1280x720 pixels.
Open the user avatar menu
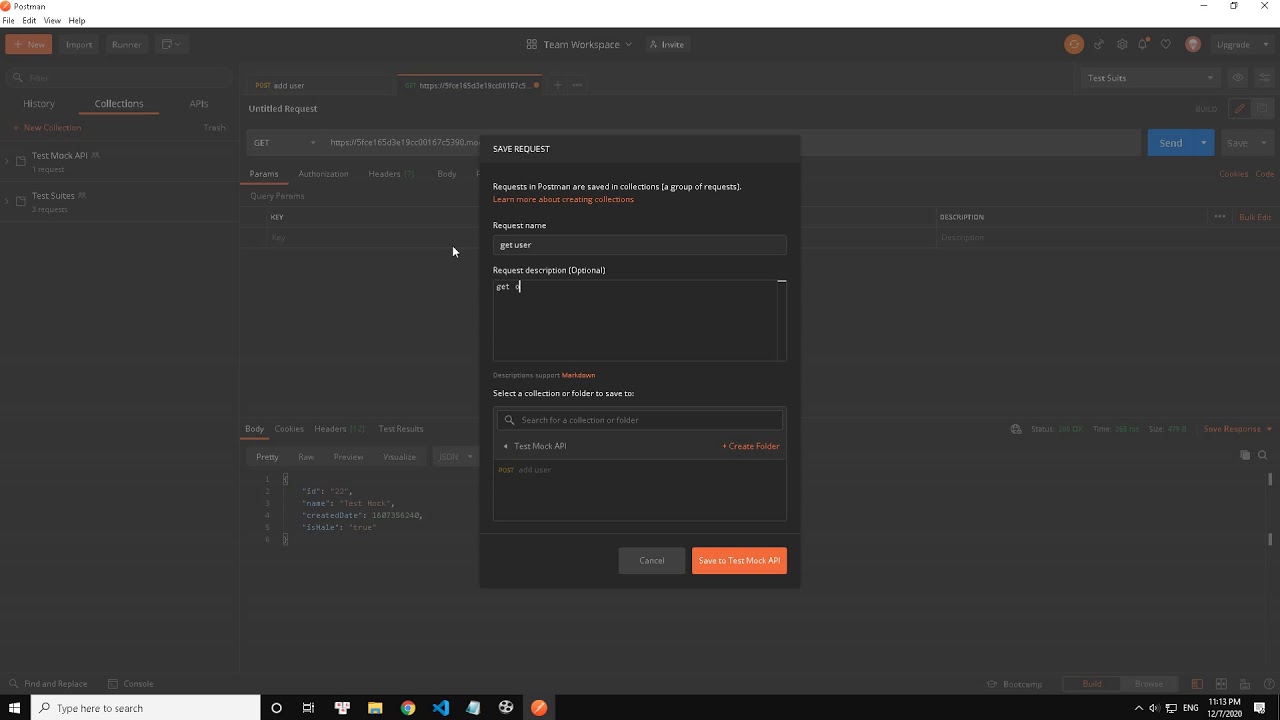tap(1192, 44)
